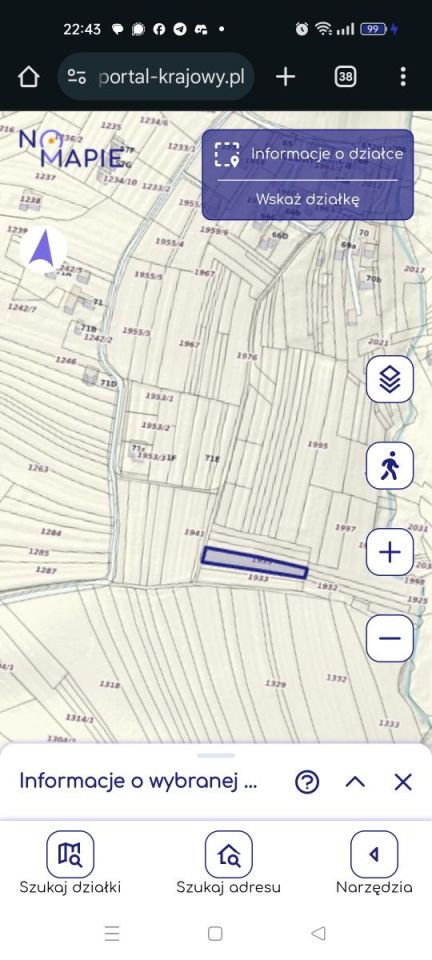Close the Informacje o wybranej panel
The width and height of the screenshot is (432, 960).
pyautogui.click(x=403, y=782)
